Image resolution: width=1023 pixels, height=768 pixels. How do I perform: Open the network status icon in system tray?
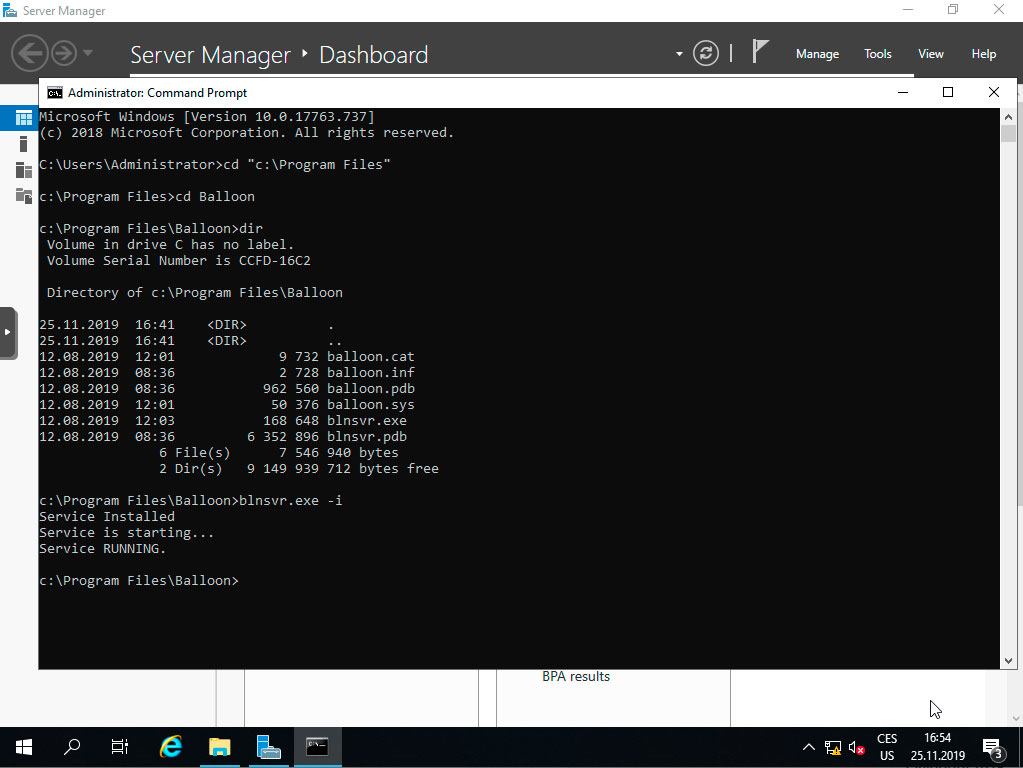coord(831,746)
